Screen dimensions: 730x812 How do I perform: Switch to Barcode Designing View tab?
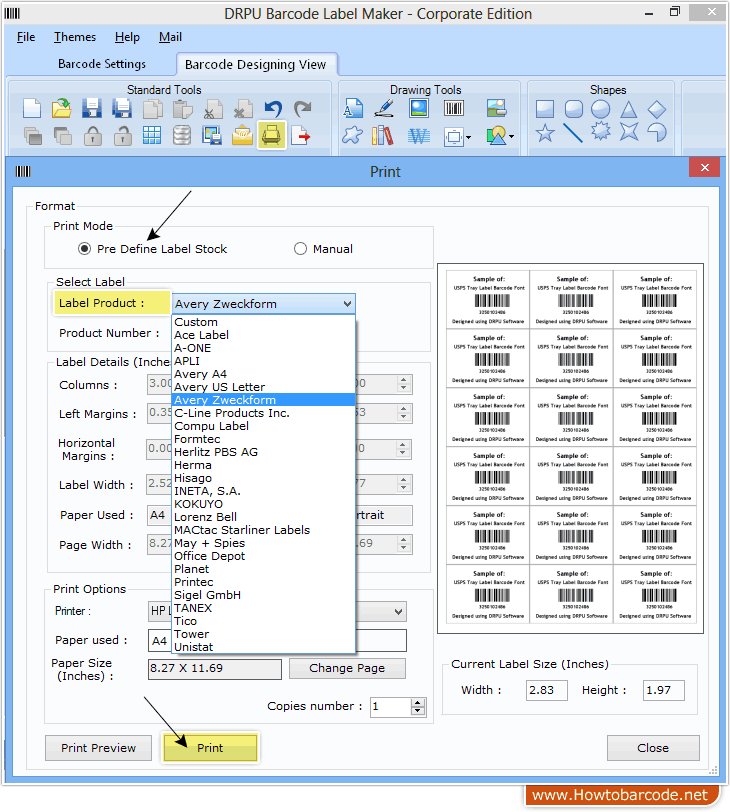pyautogui.click(x=256, y=65)
